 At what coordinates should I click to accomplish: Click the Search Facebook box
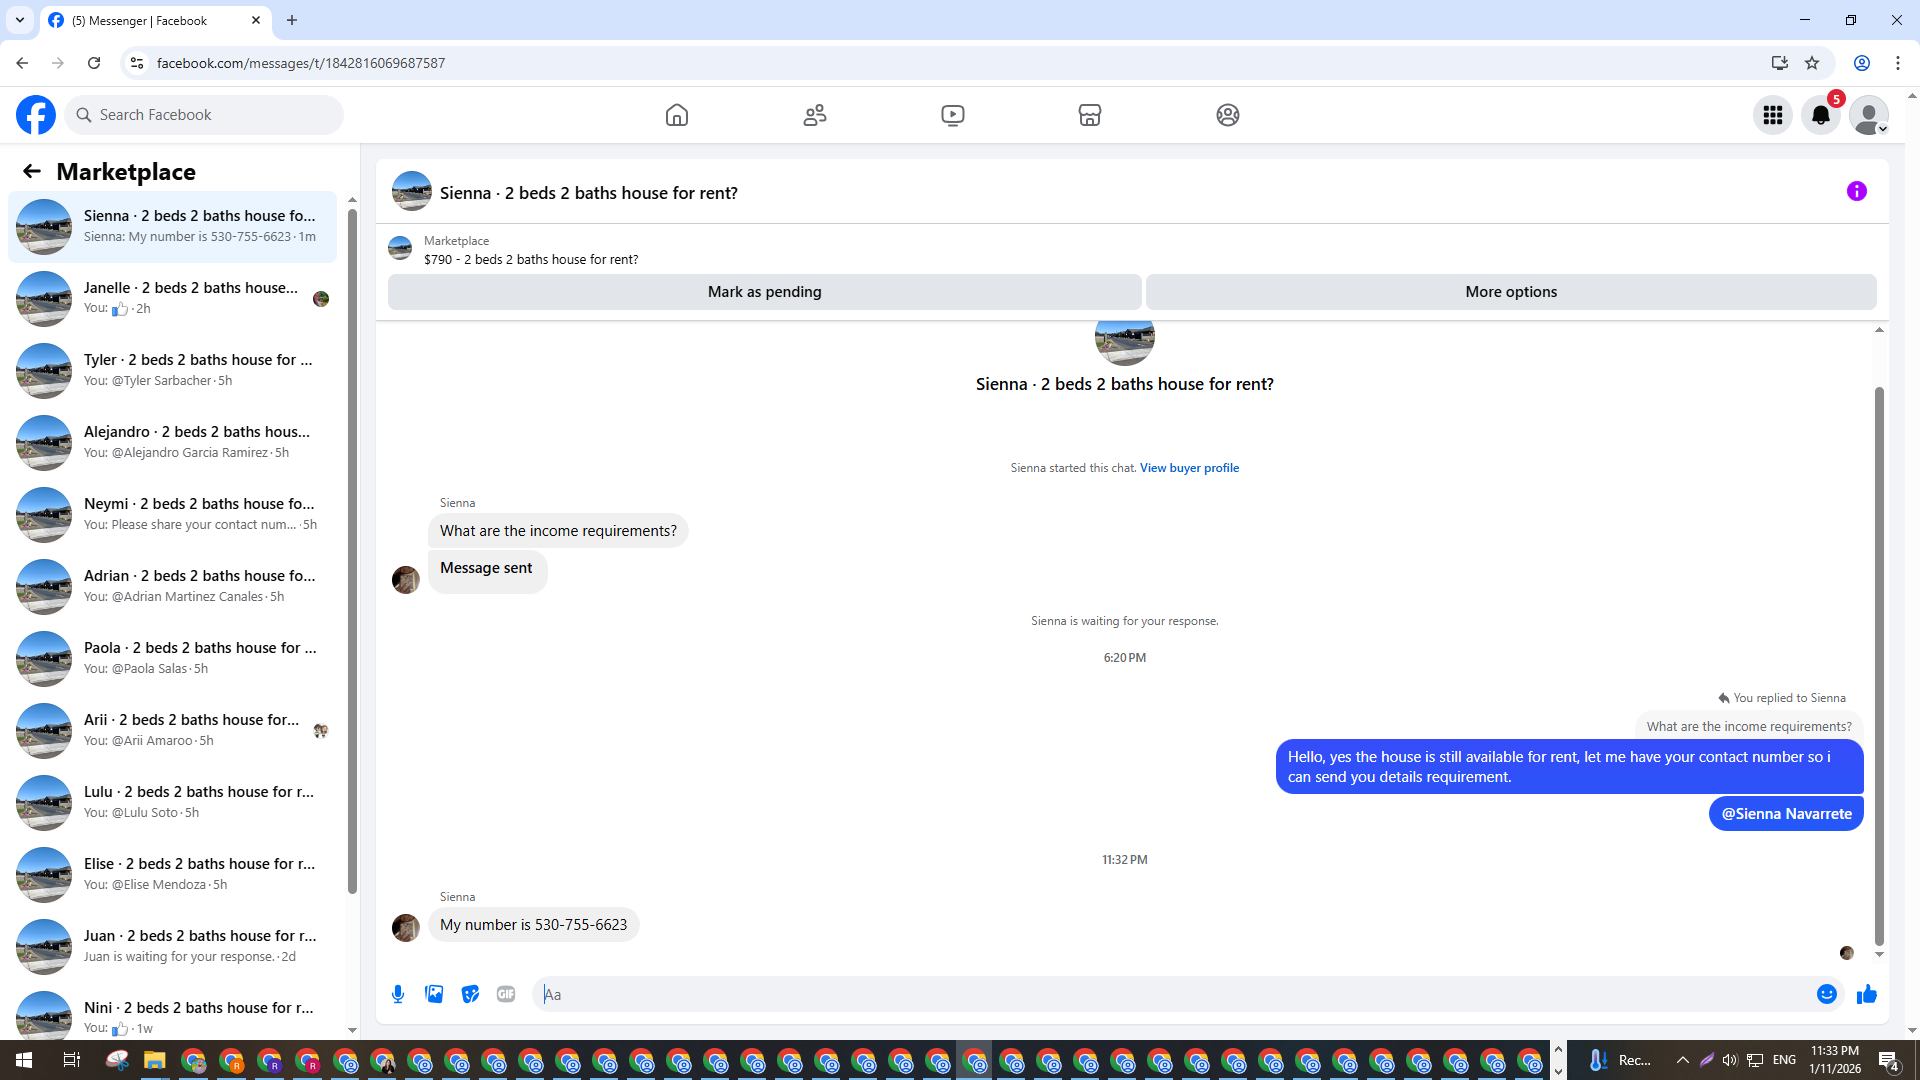(x=204, y=115)
